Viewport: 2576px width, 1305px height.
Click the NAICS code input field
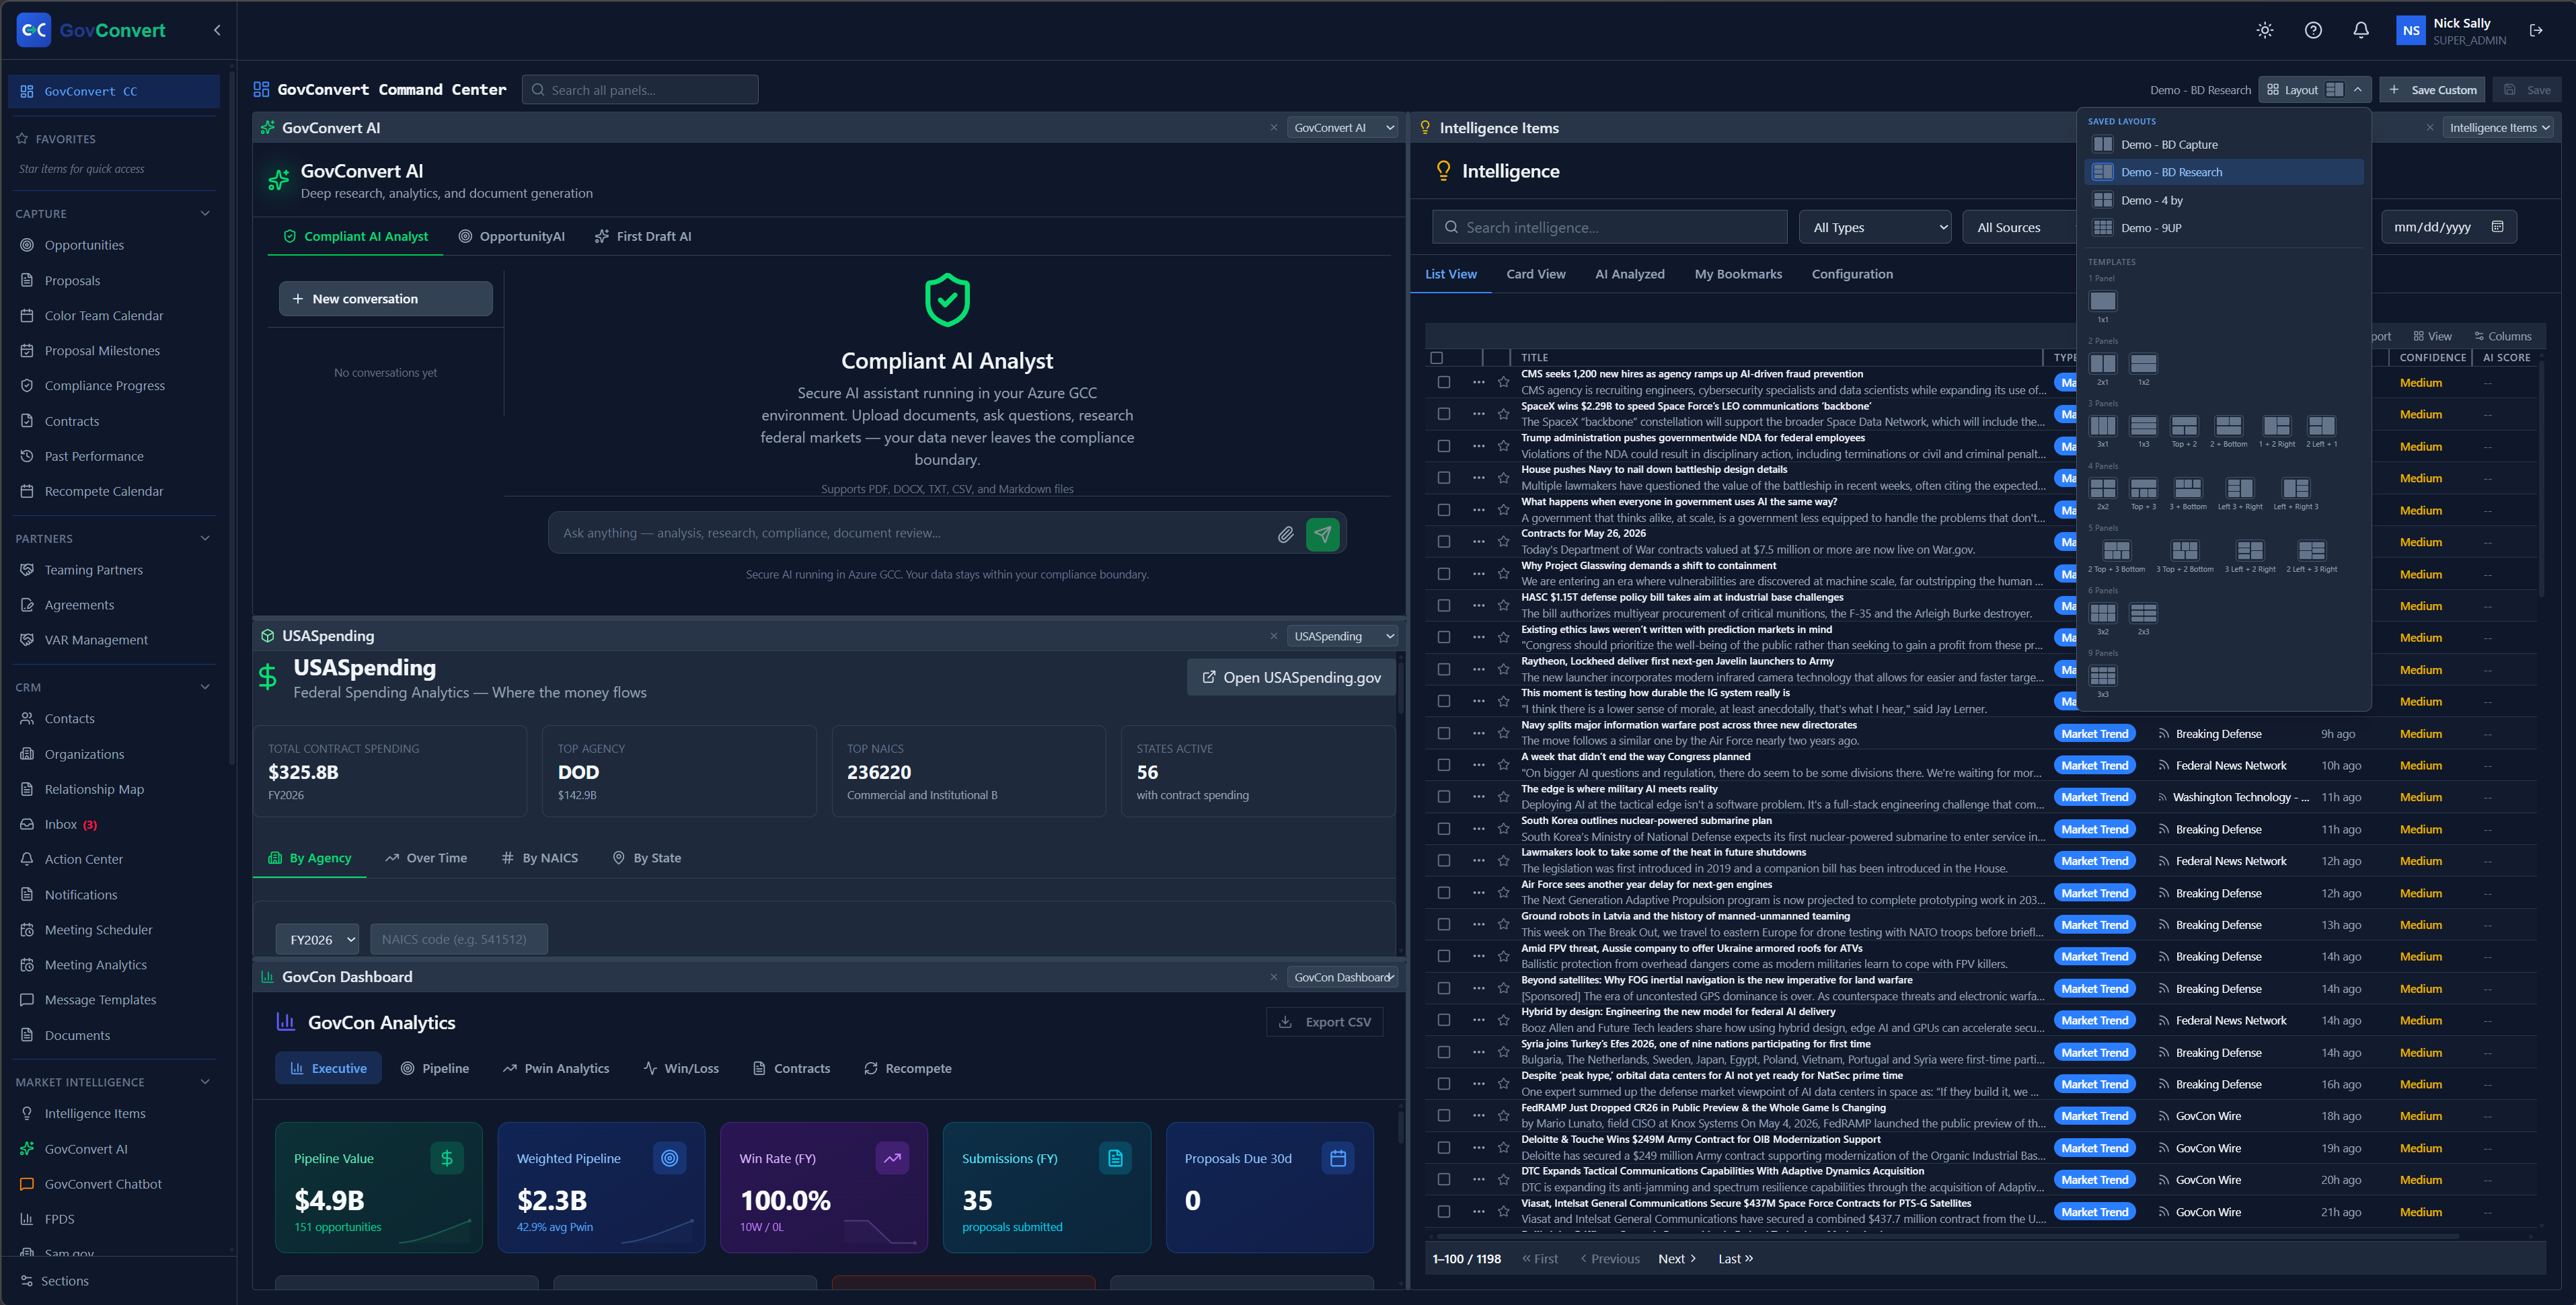(x=459, y=939)
